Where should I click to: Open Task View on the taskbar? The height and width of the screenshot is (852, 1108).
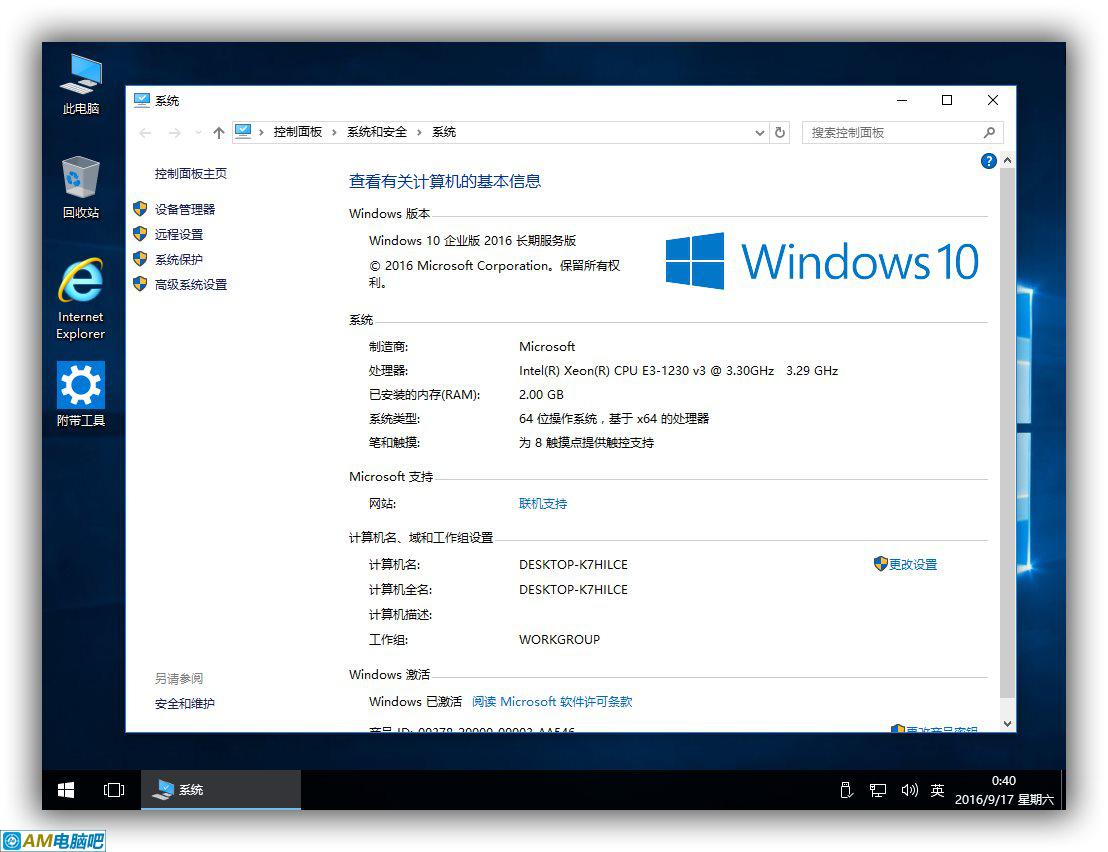[114, 790]
